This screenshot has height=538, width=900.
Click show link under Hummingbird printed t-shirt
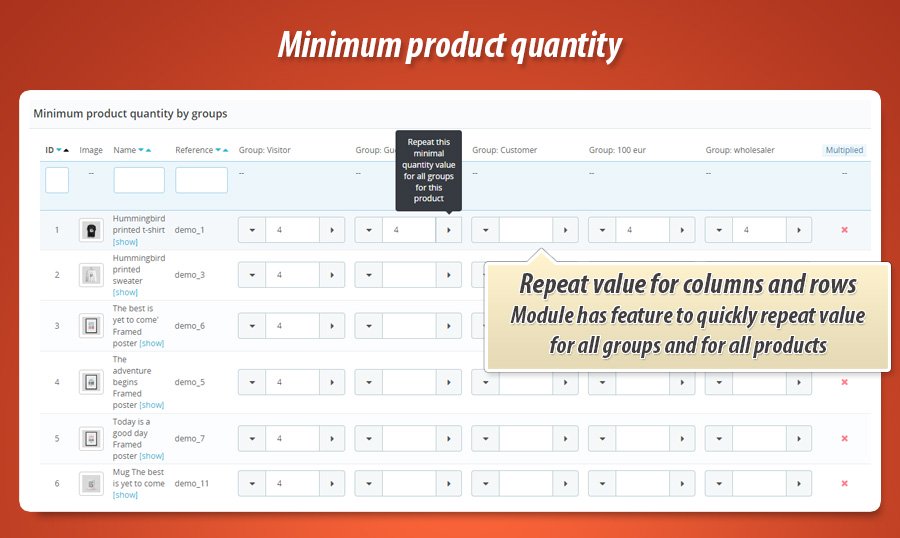click(x=125, y=242)
